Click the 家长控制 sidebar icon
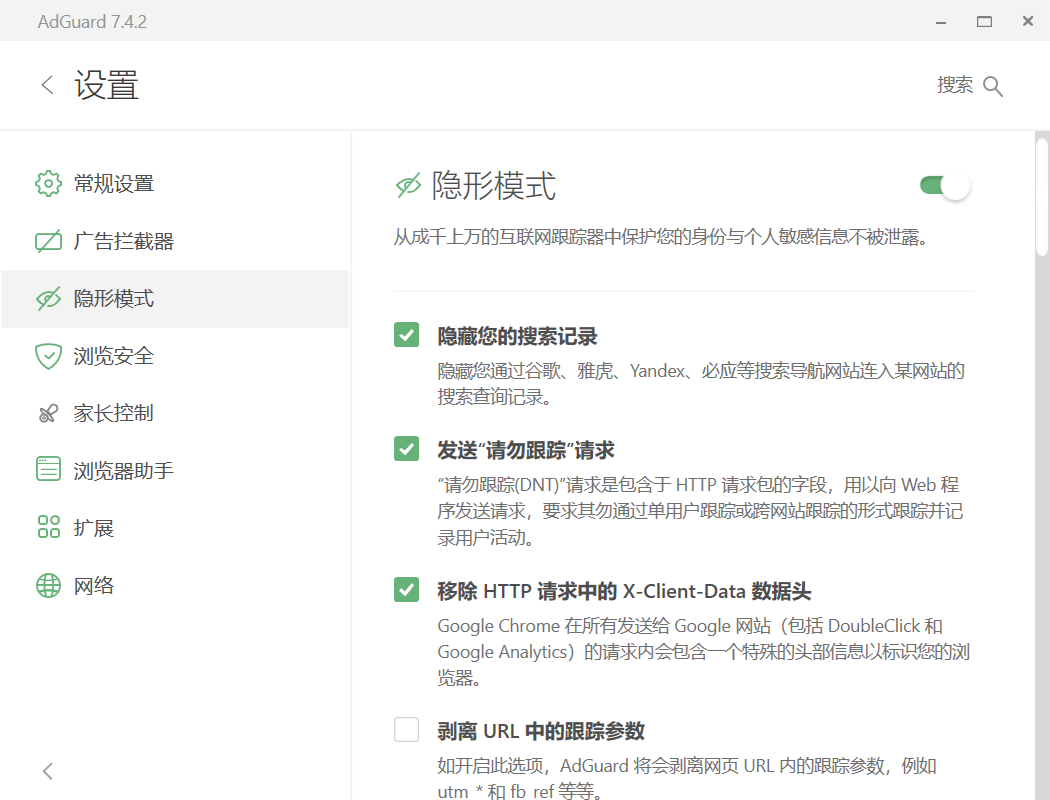Viewport: 1050px width, 800px height. [48, 414]
